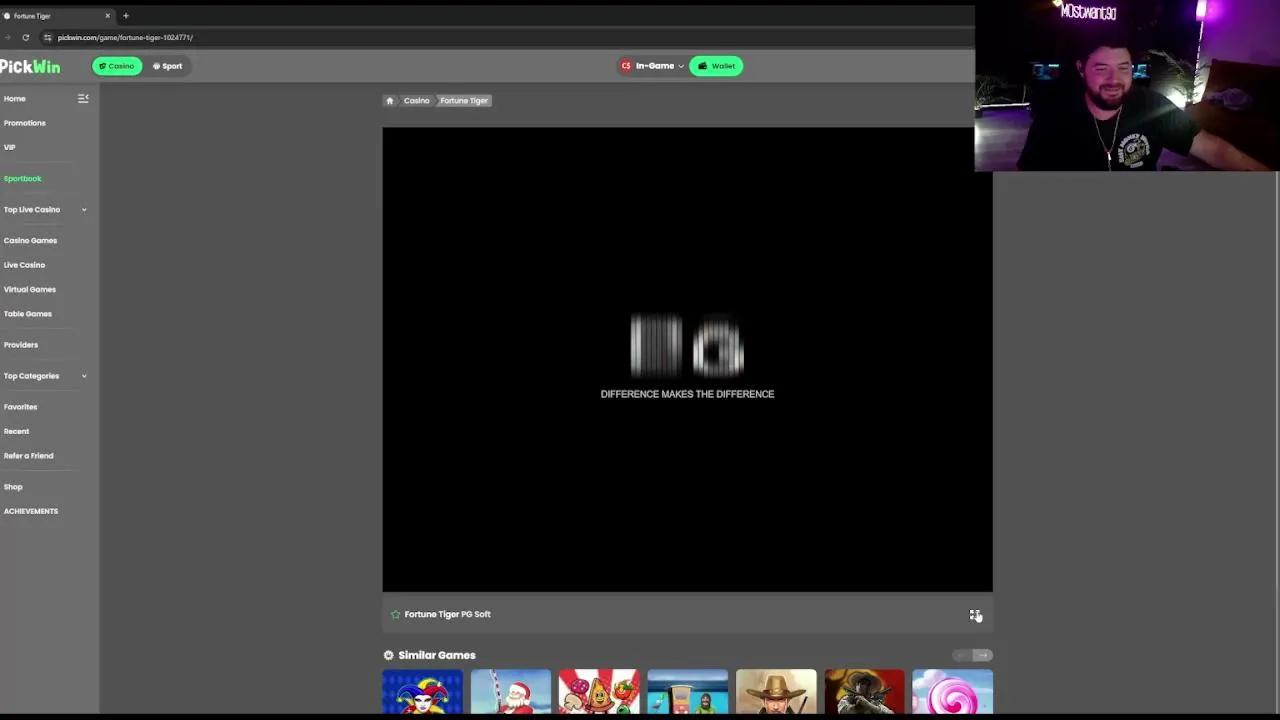View site information icon in address bar
The width and height of the screenshot is (1280, 720).
pos(47,37)
